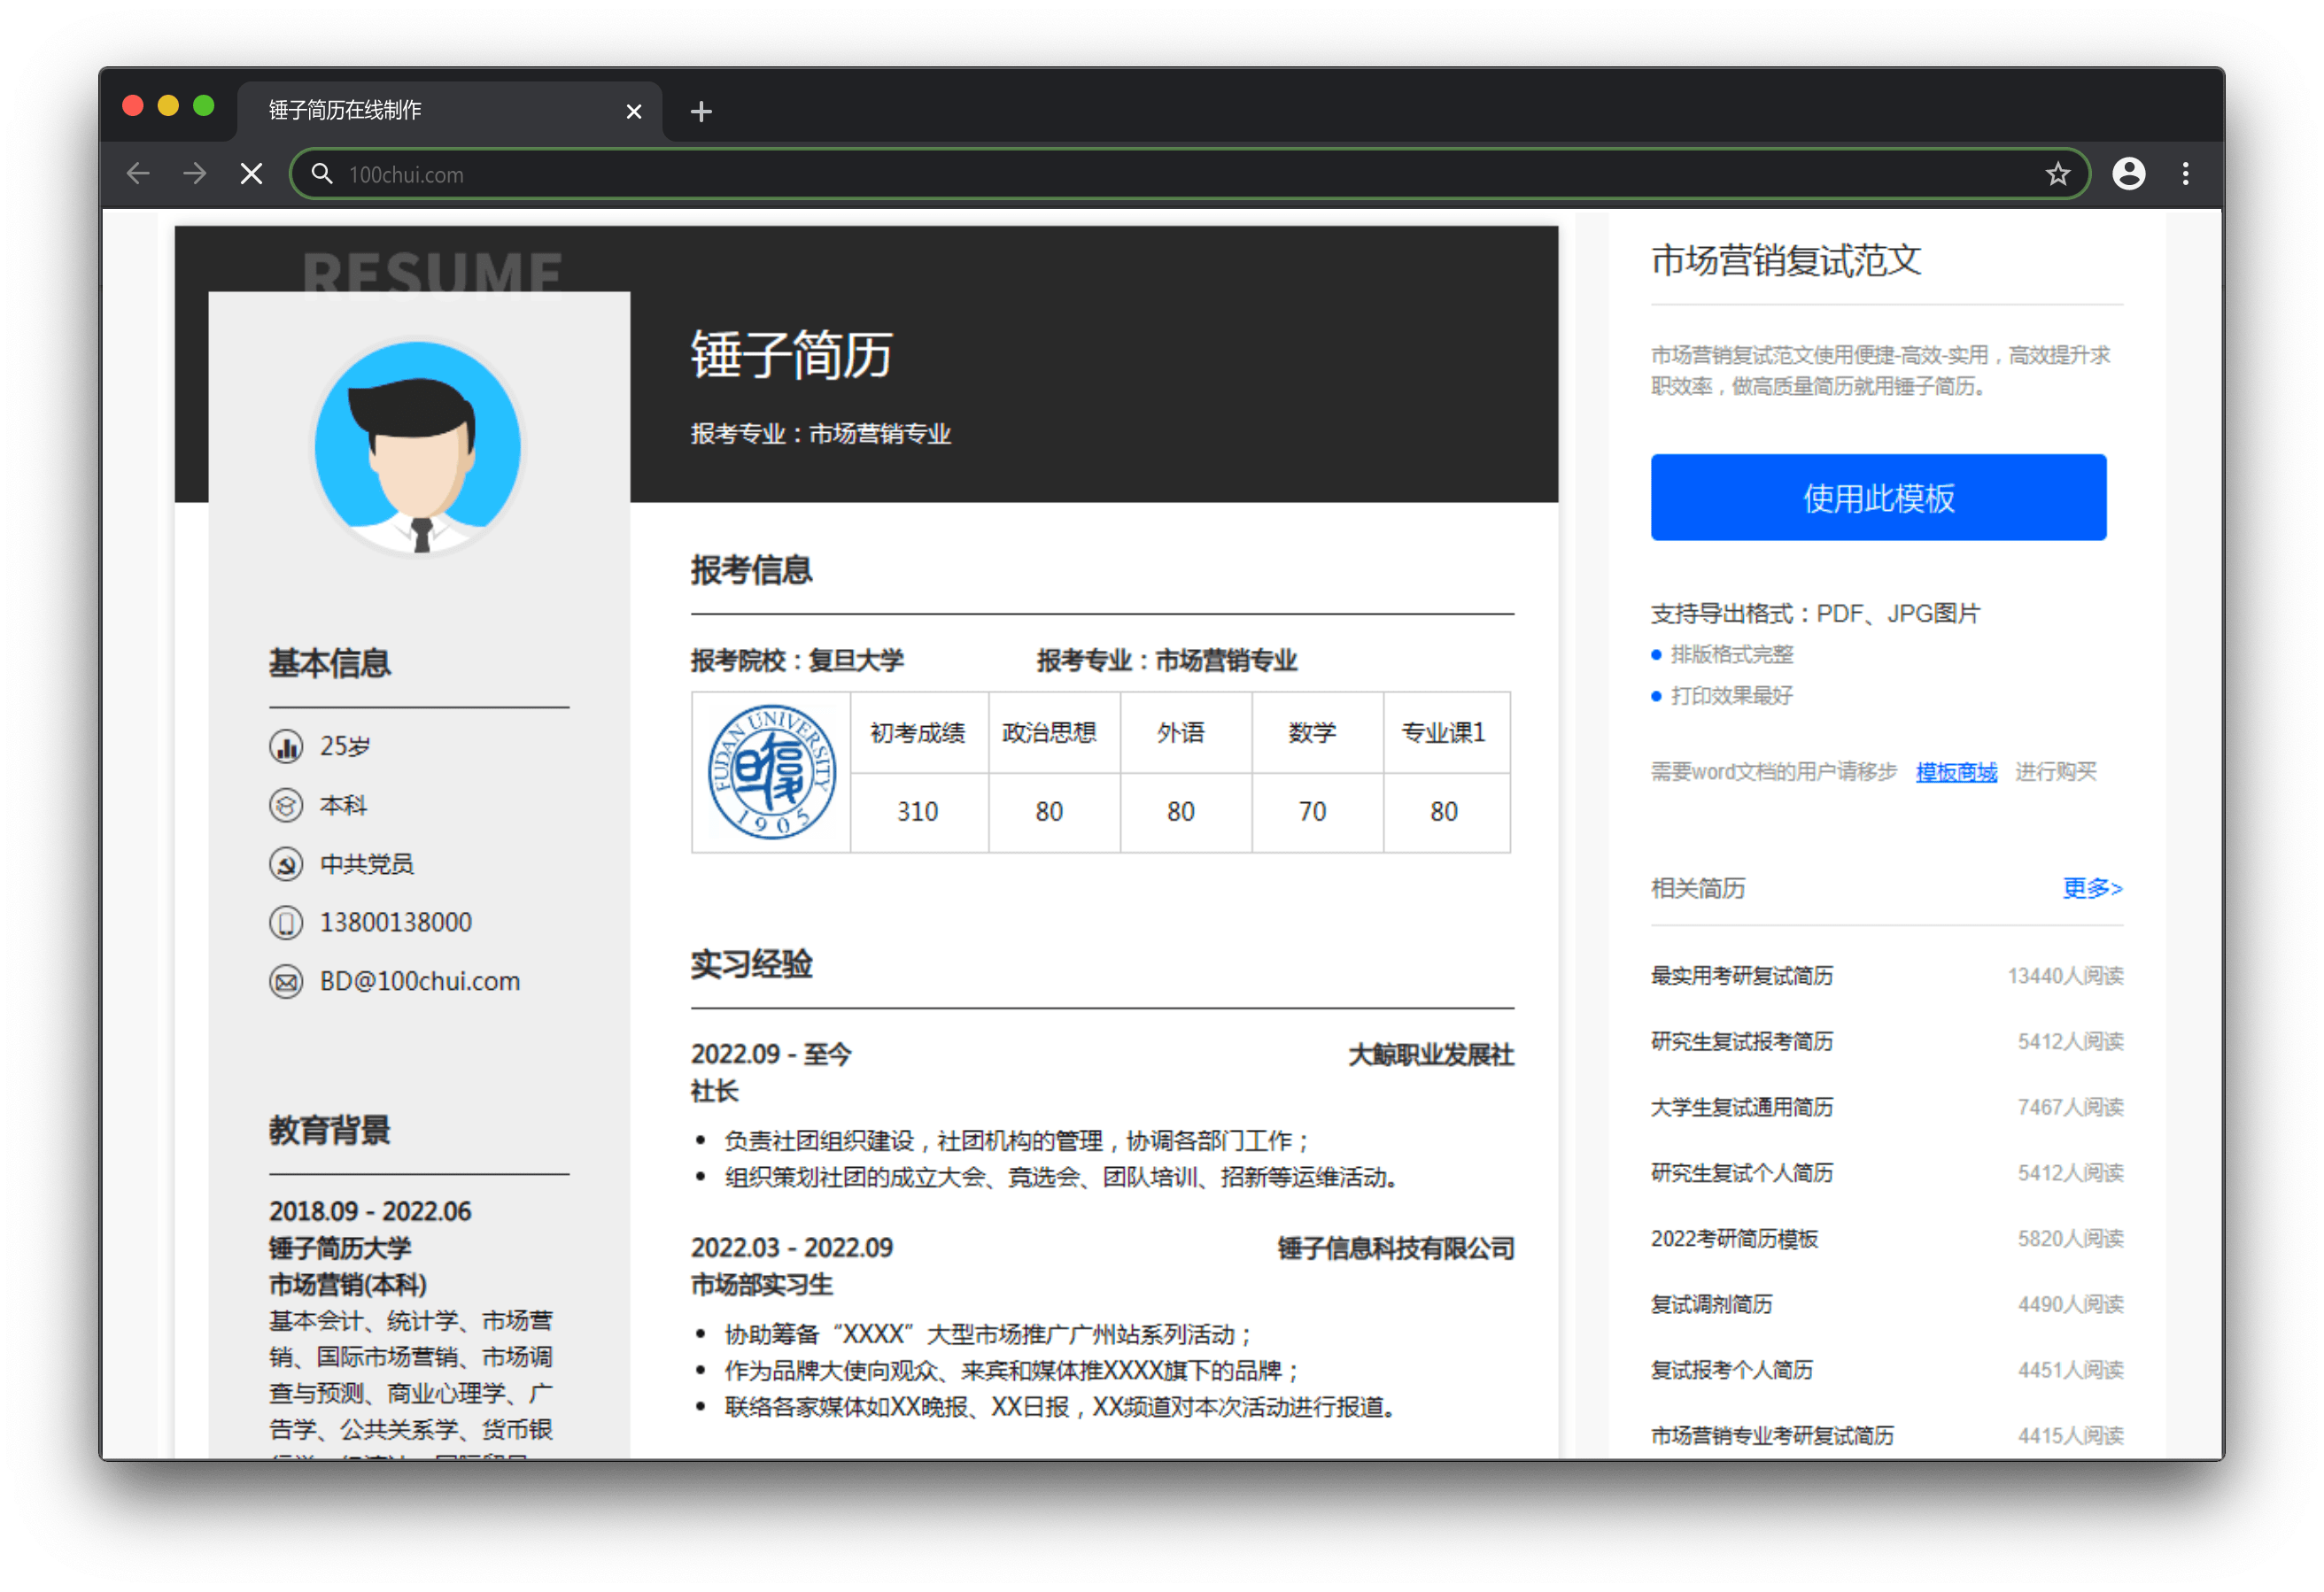Click the 基本信息 sidebar heading

[x=329, y=663]
